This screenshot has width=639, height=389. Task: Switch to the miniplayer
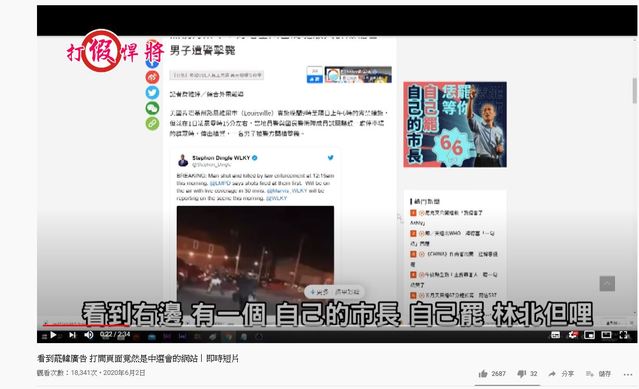[589, 335]
